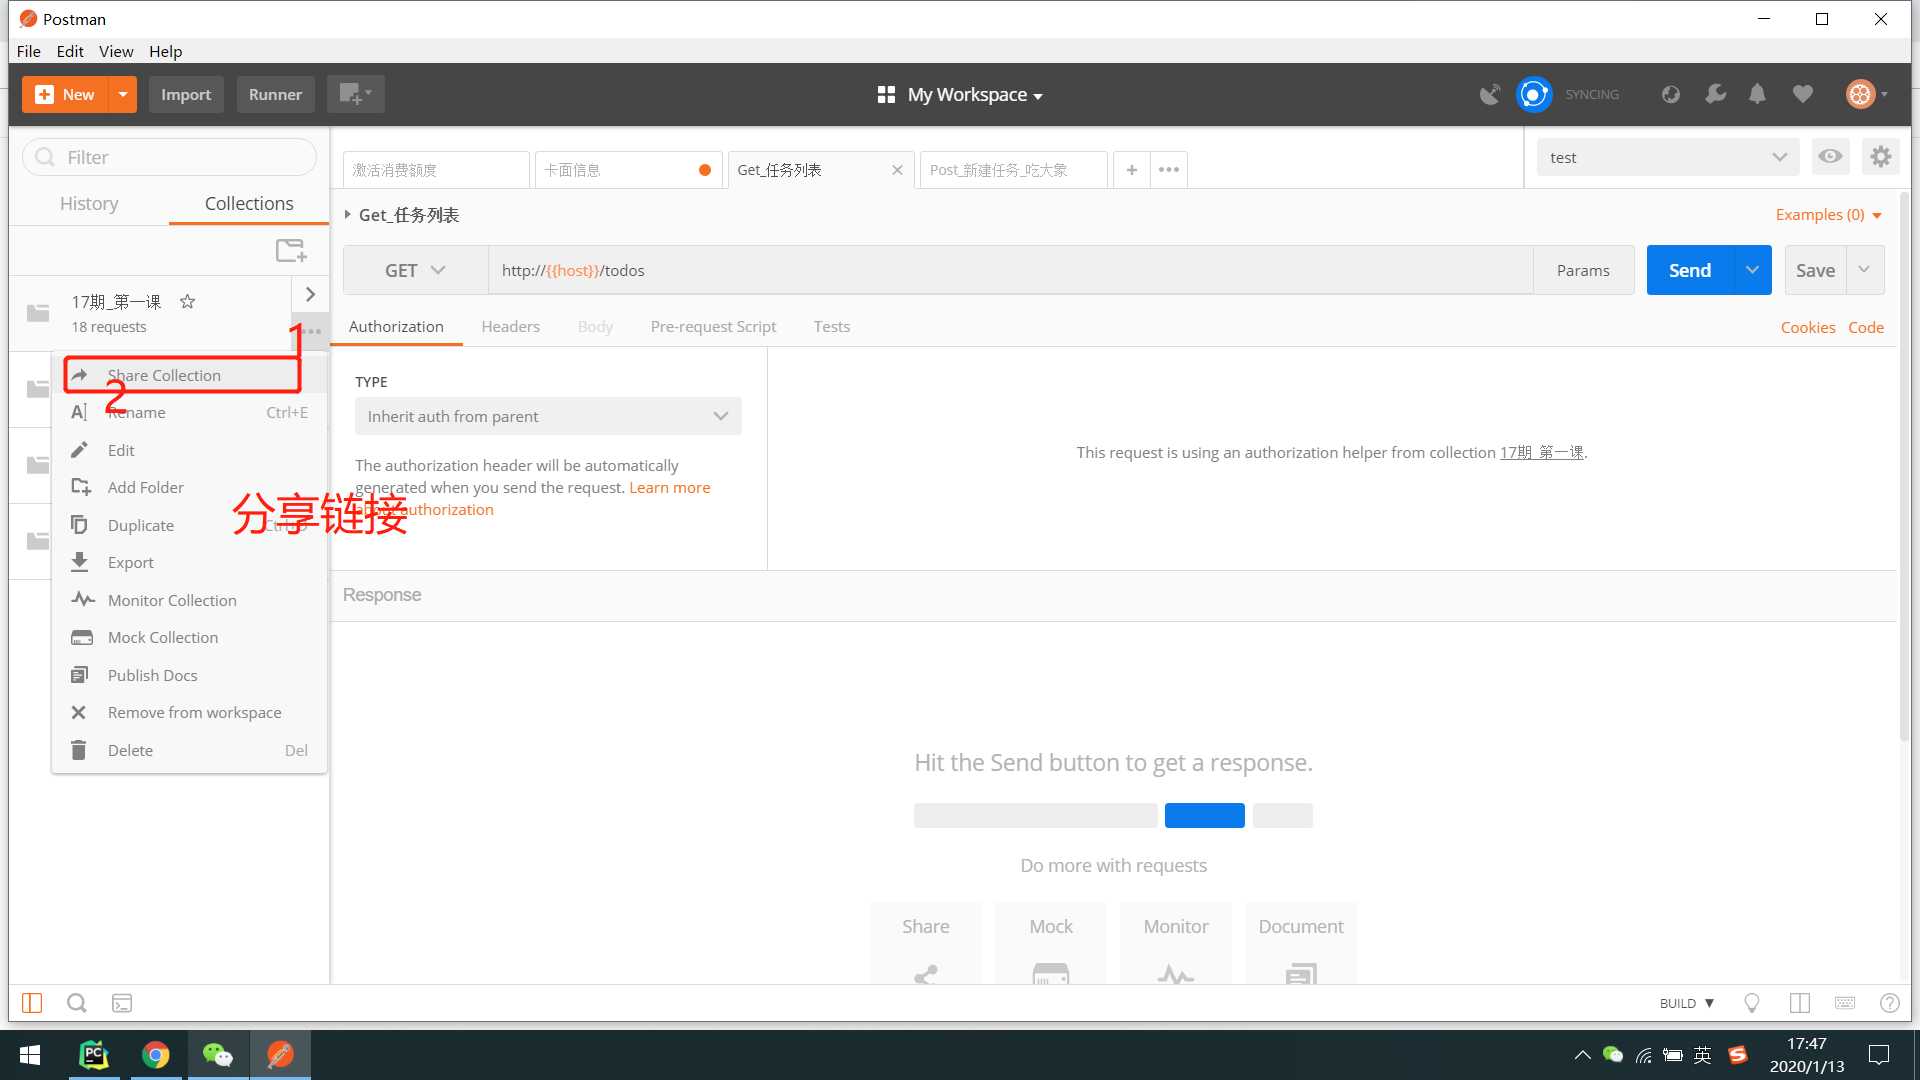Open the Postman console icon
The height and width of the screenshot is (1080, 1920).
click(x=122, y=1003)
